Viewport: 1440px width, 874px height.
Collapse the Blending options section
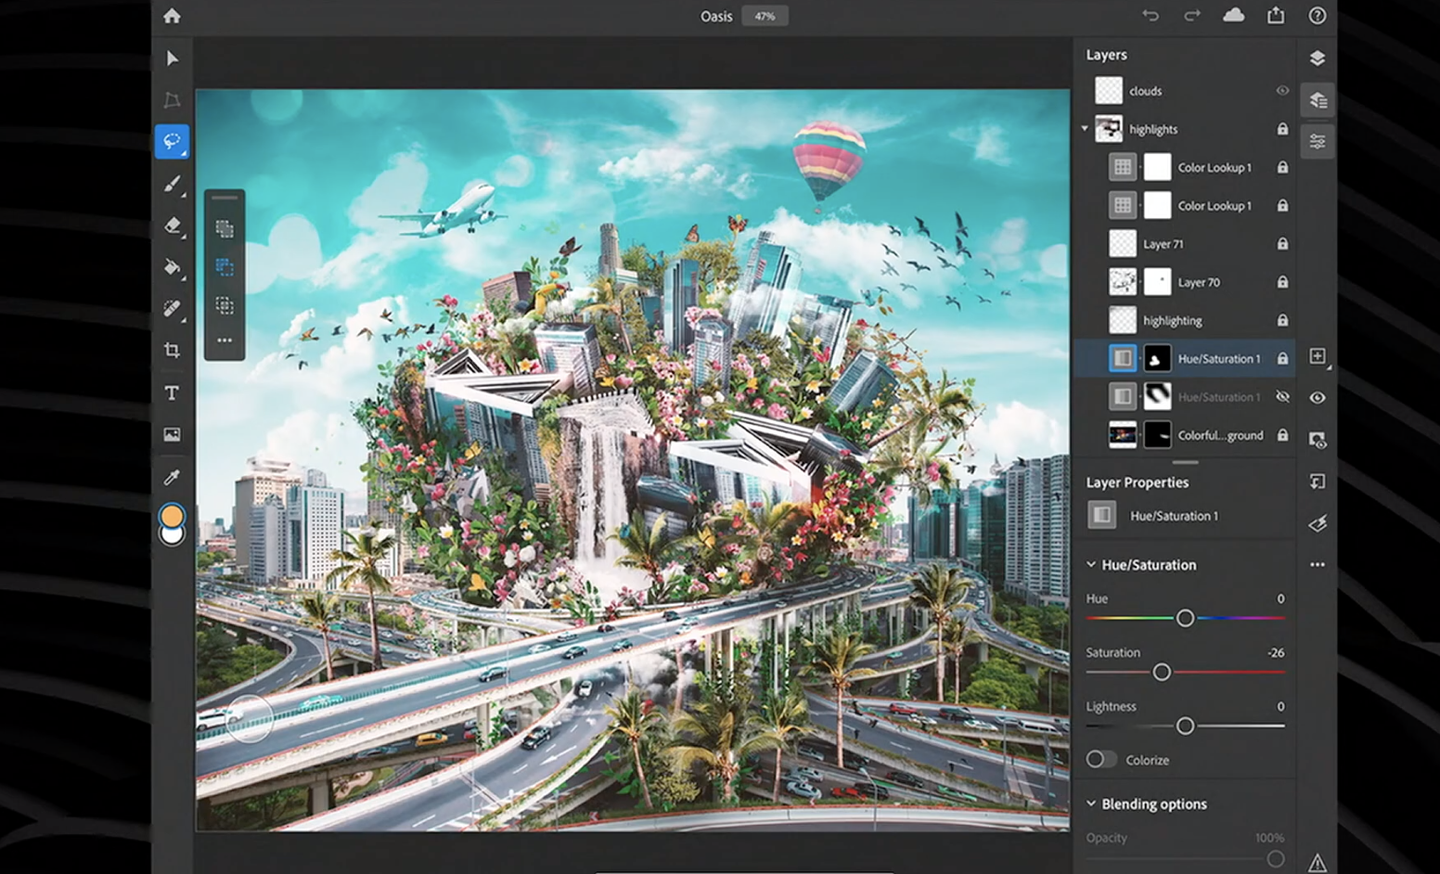click(x=1090, y=803)
